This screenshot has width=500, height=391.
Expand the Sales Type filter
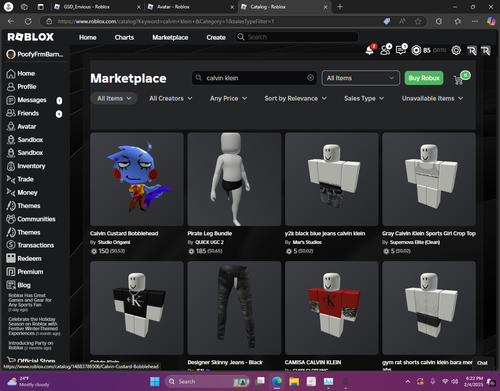[x=364, y=98]
